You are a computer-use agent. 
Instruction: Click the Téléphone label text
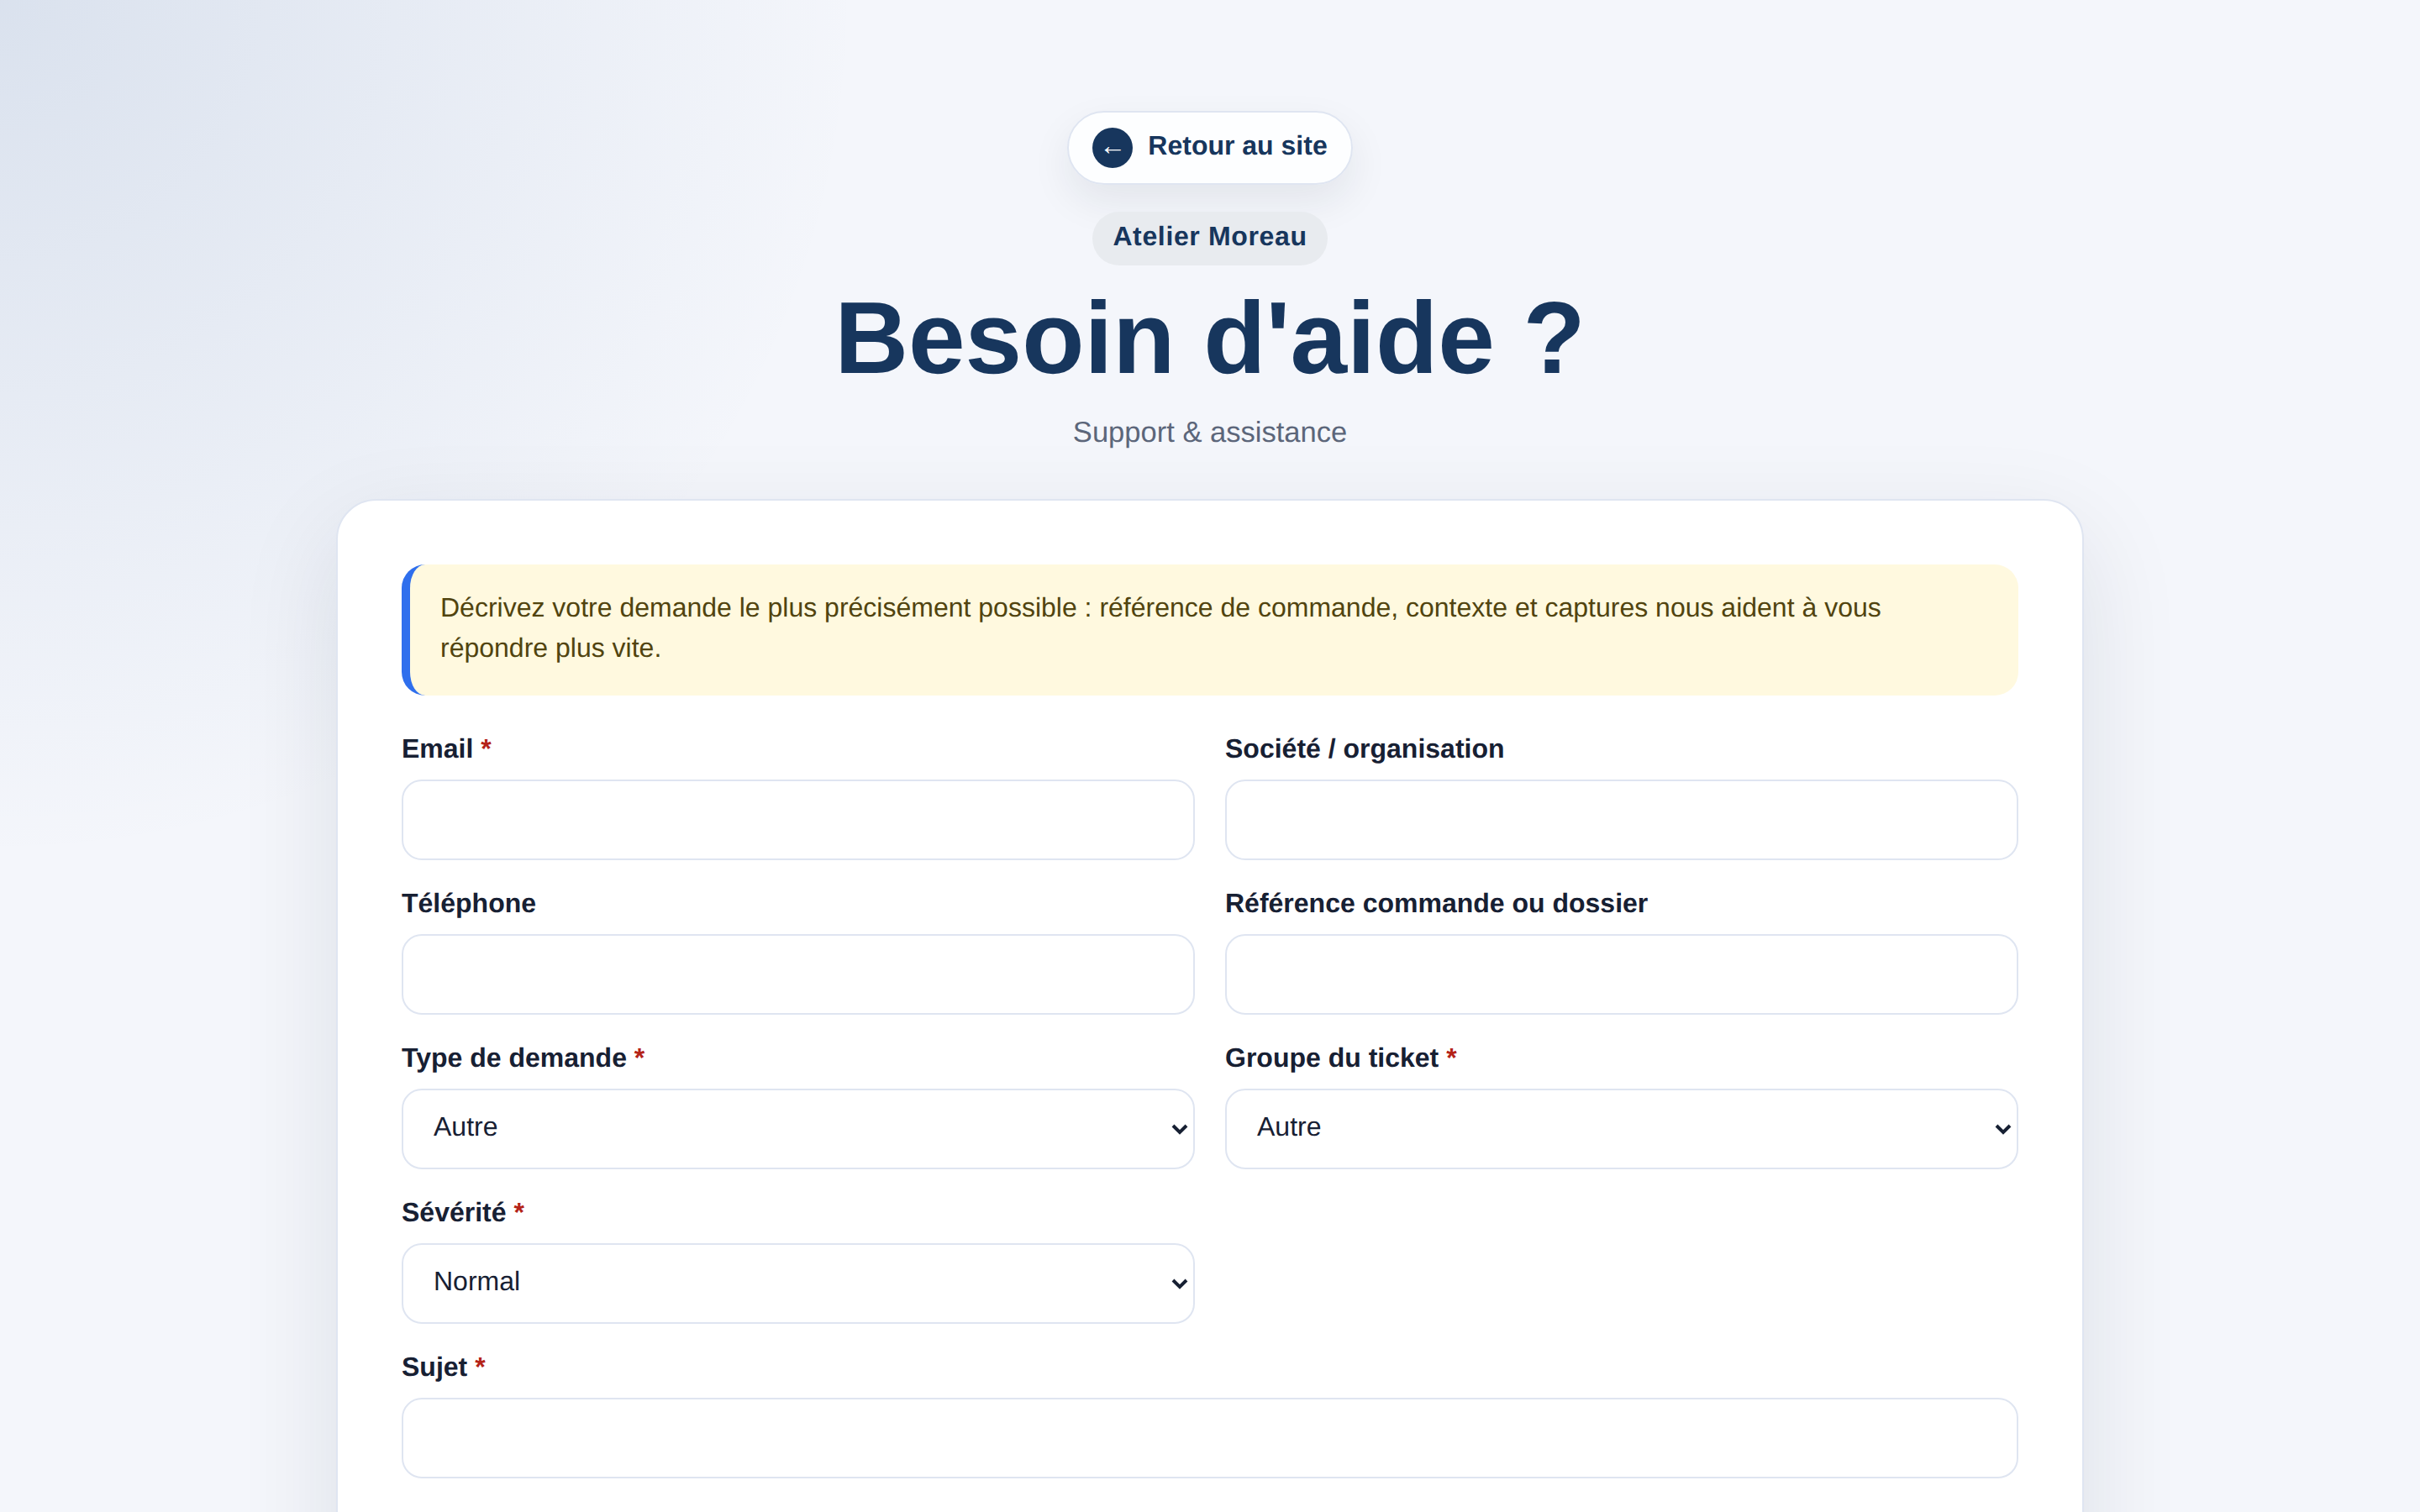coord(468,903)
